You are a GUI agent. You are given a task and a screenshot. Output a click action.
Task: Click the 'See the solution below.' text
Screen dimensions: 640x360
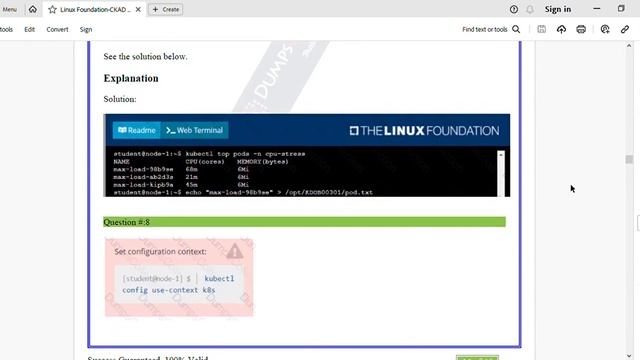click(145, 57)
